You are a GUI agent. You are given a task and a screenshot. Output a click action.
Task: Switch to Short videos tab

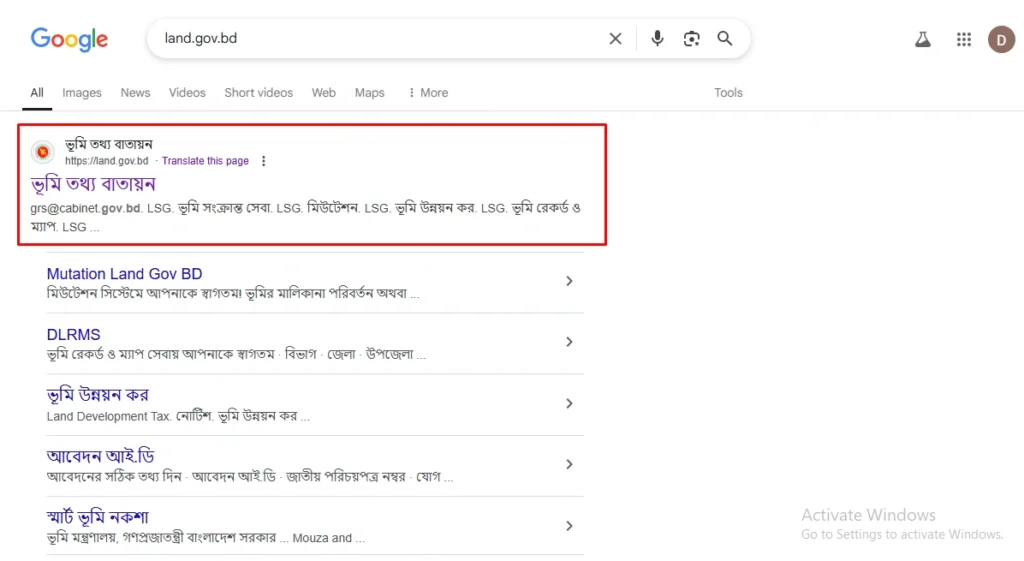259,93
